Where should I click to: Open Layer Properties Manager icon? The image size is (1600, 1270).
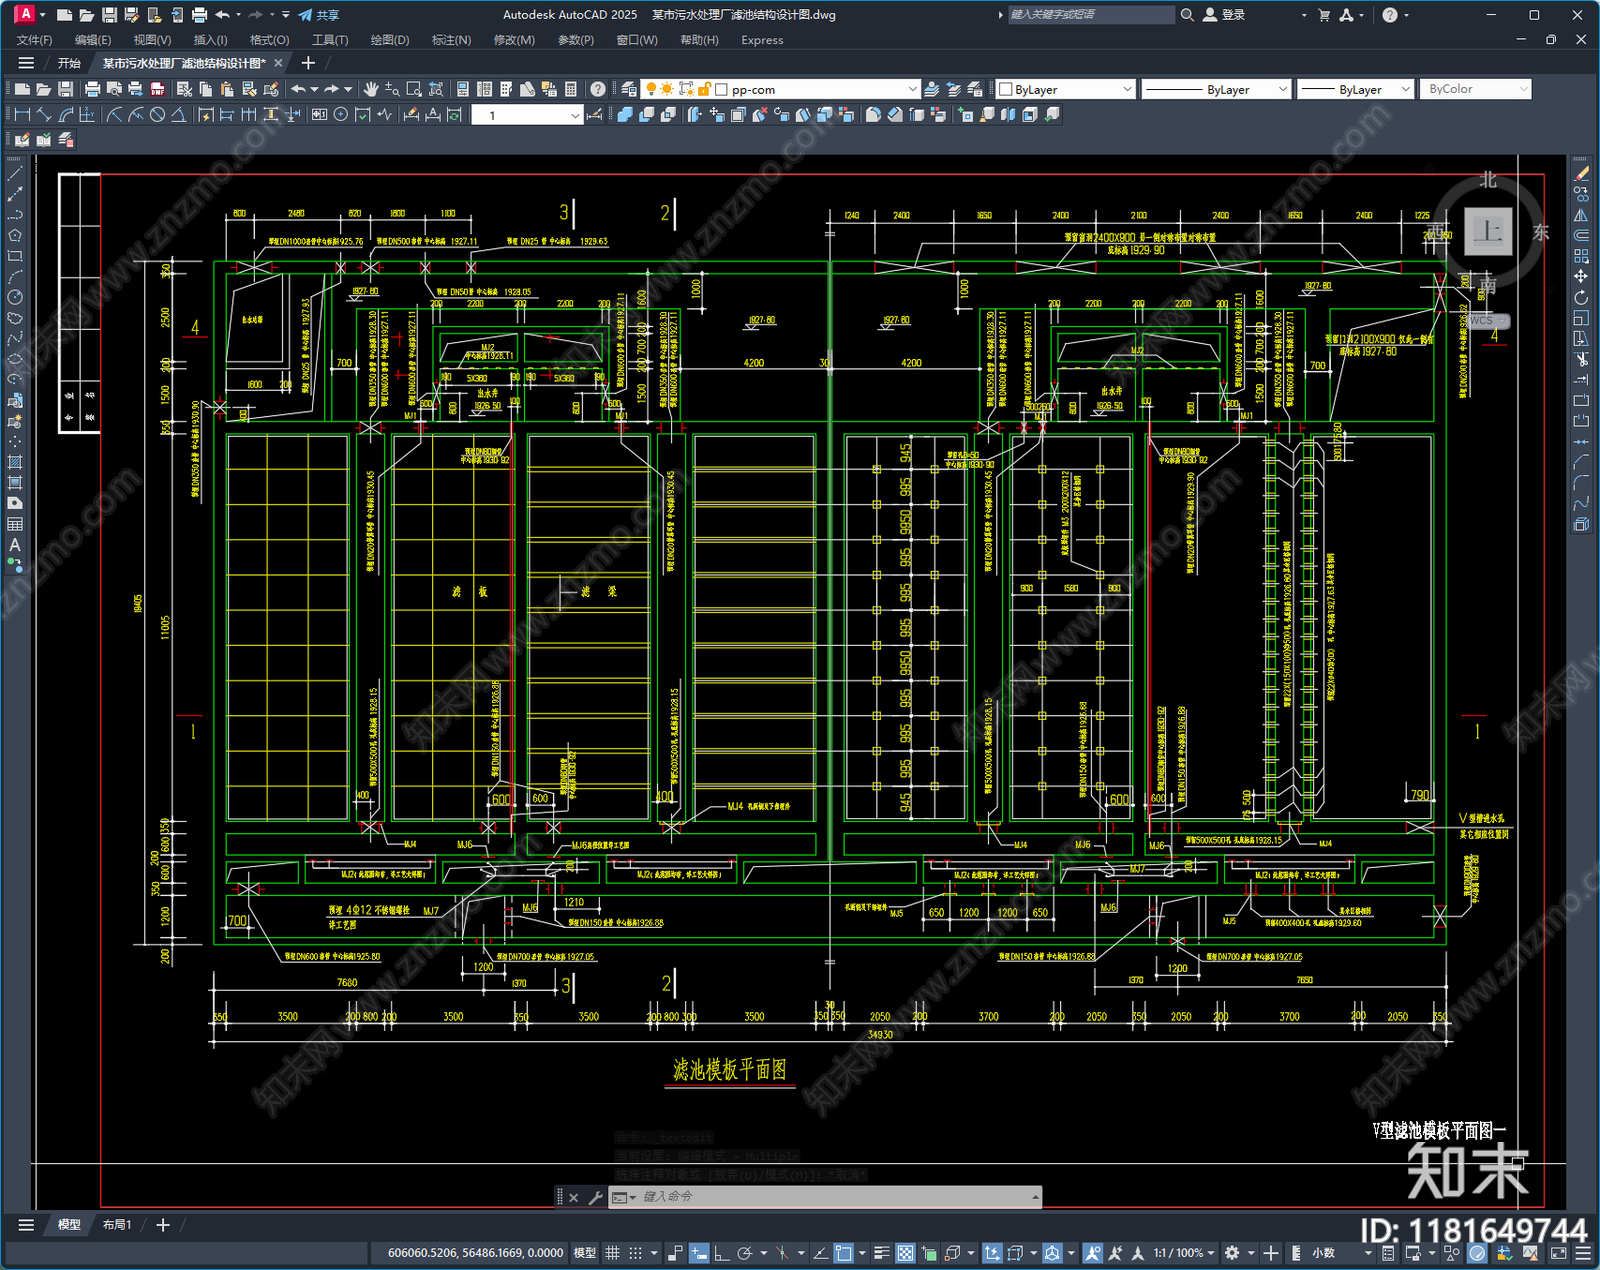pyautogui.click(x=628, y=89)
